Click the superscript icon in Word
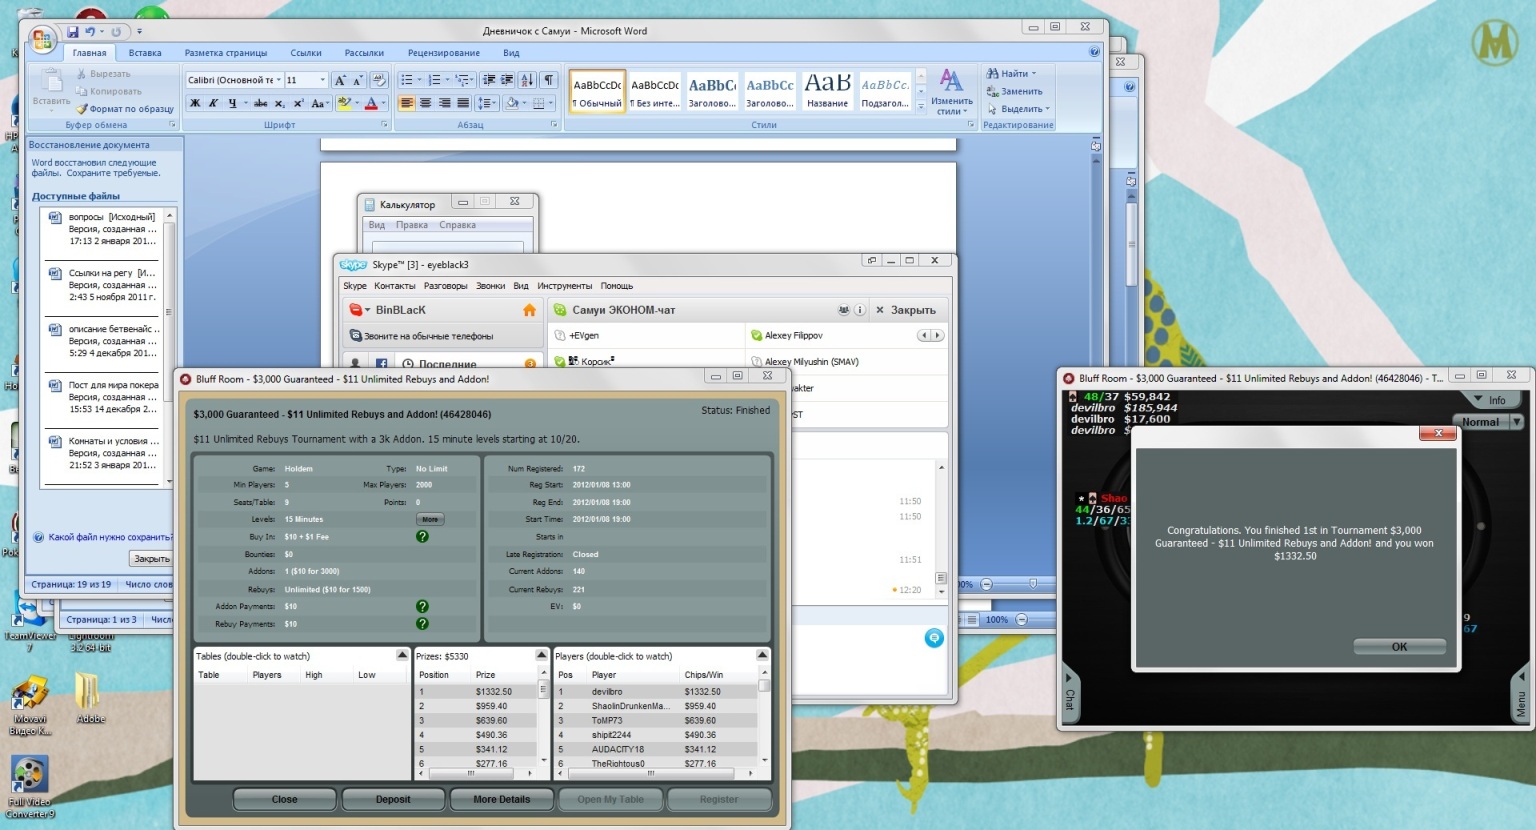The height and width of the screenshot is (830, 1536). coord(298,103)
